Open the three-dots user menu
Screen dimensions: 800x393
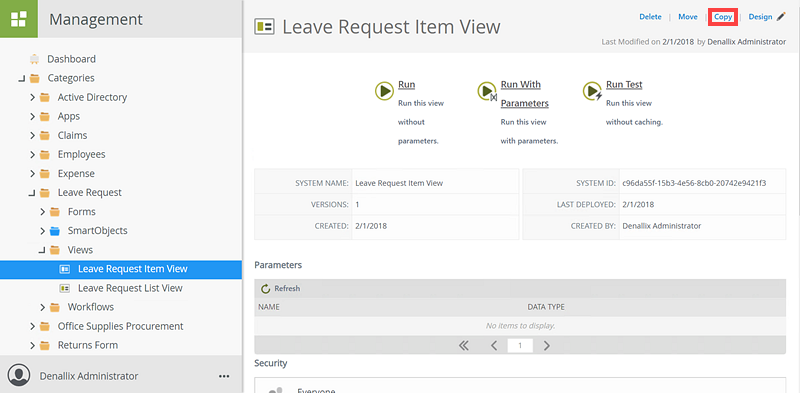[224, 376]
